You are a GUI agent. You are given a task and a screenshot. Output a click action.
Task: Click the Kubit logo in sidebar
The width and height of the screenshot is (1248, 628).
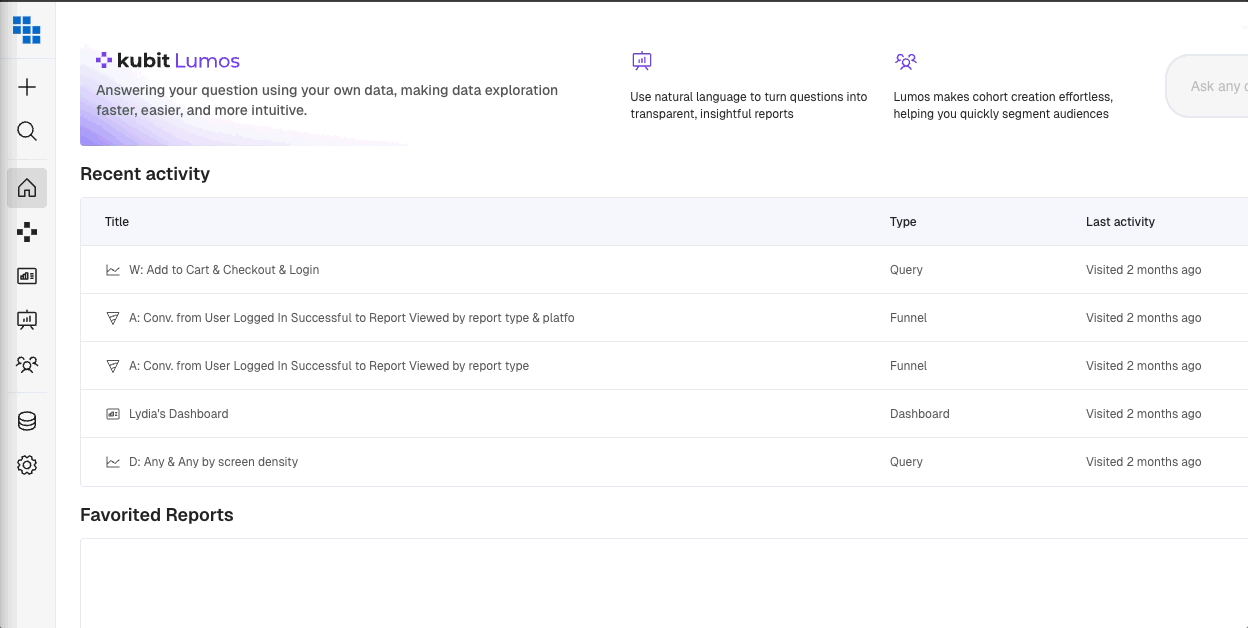click(x=27, y=30)
